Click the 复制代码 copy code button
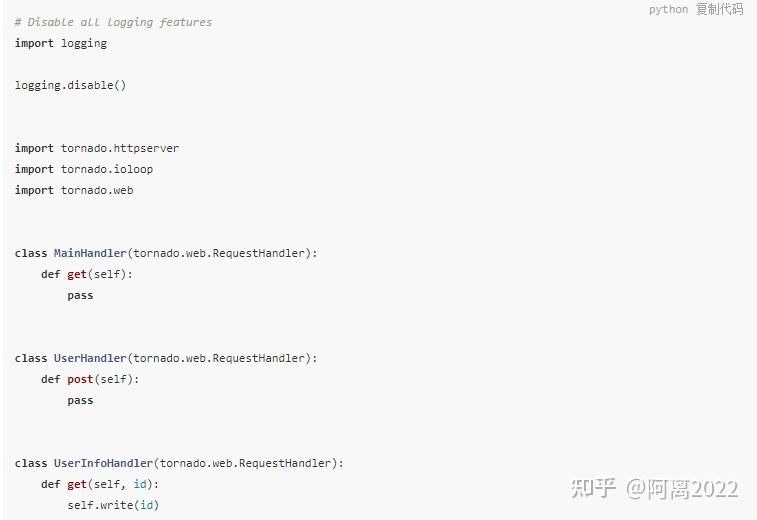Screen dimensions: 757x520 719,9
